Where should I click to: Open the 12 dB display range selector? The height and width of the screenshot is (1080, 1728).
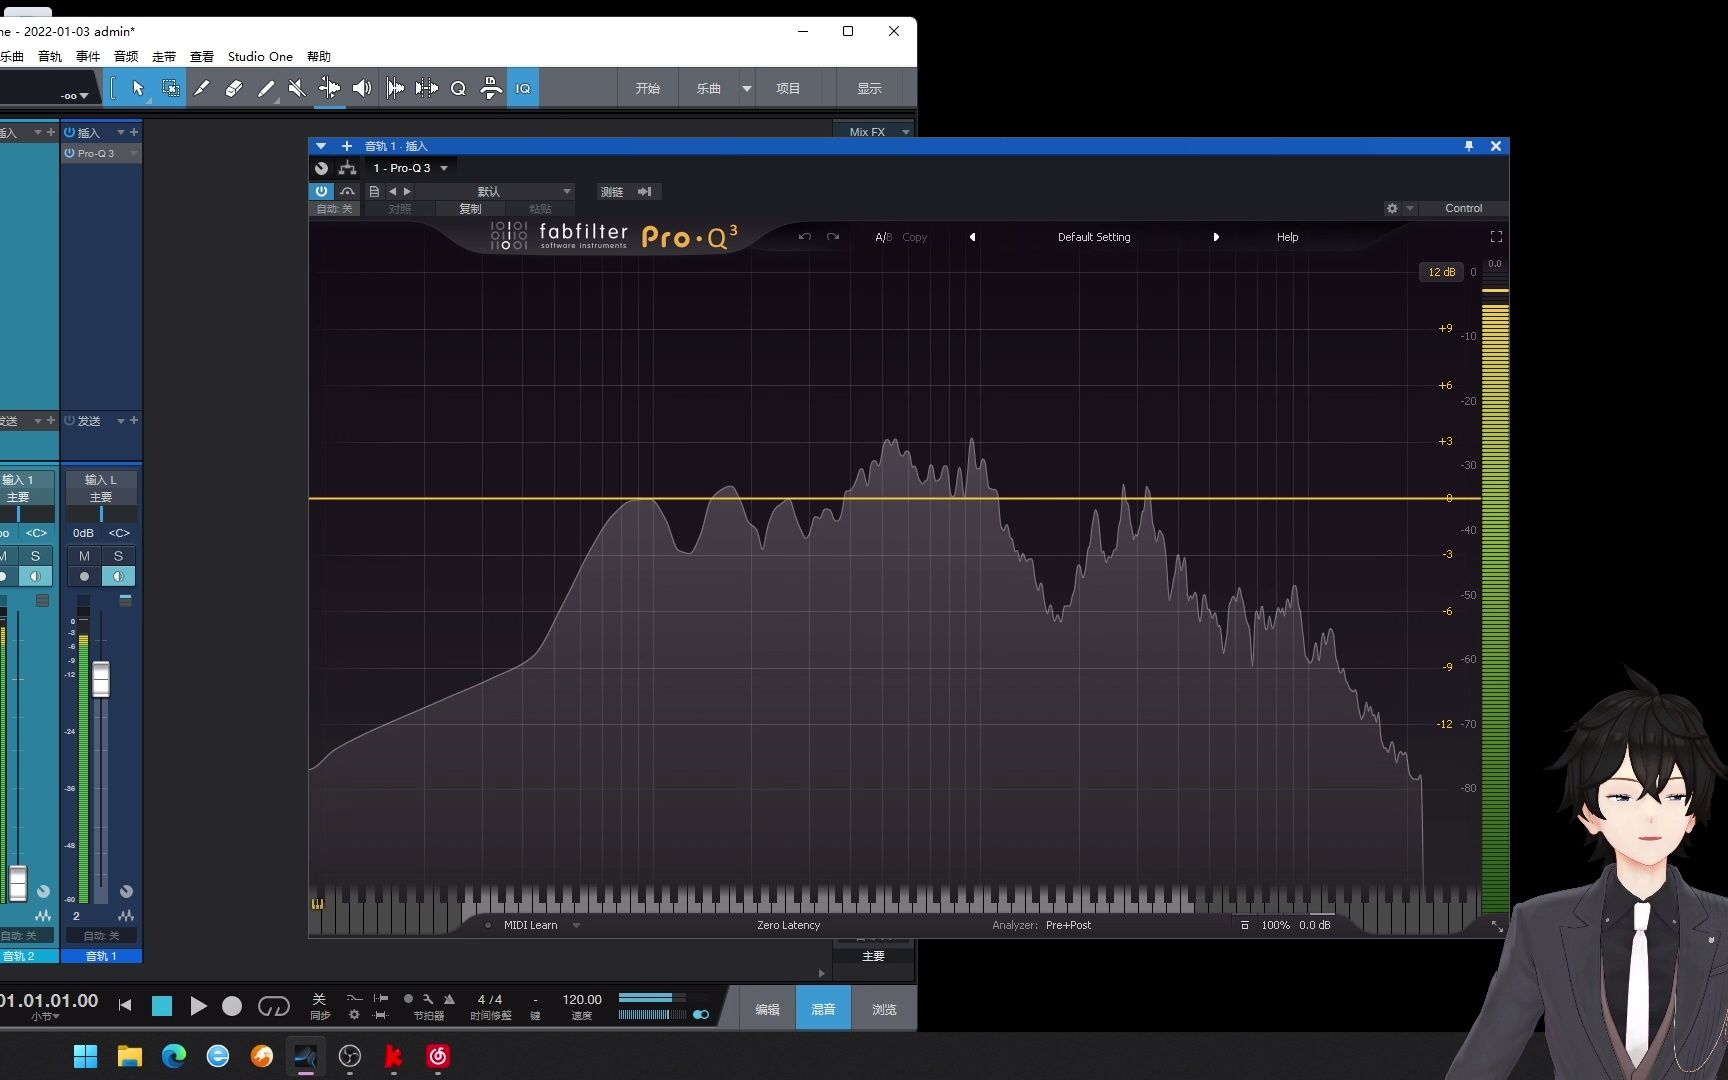point(1441,272)
